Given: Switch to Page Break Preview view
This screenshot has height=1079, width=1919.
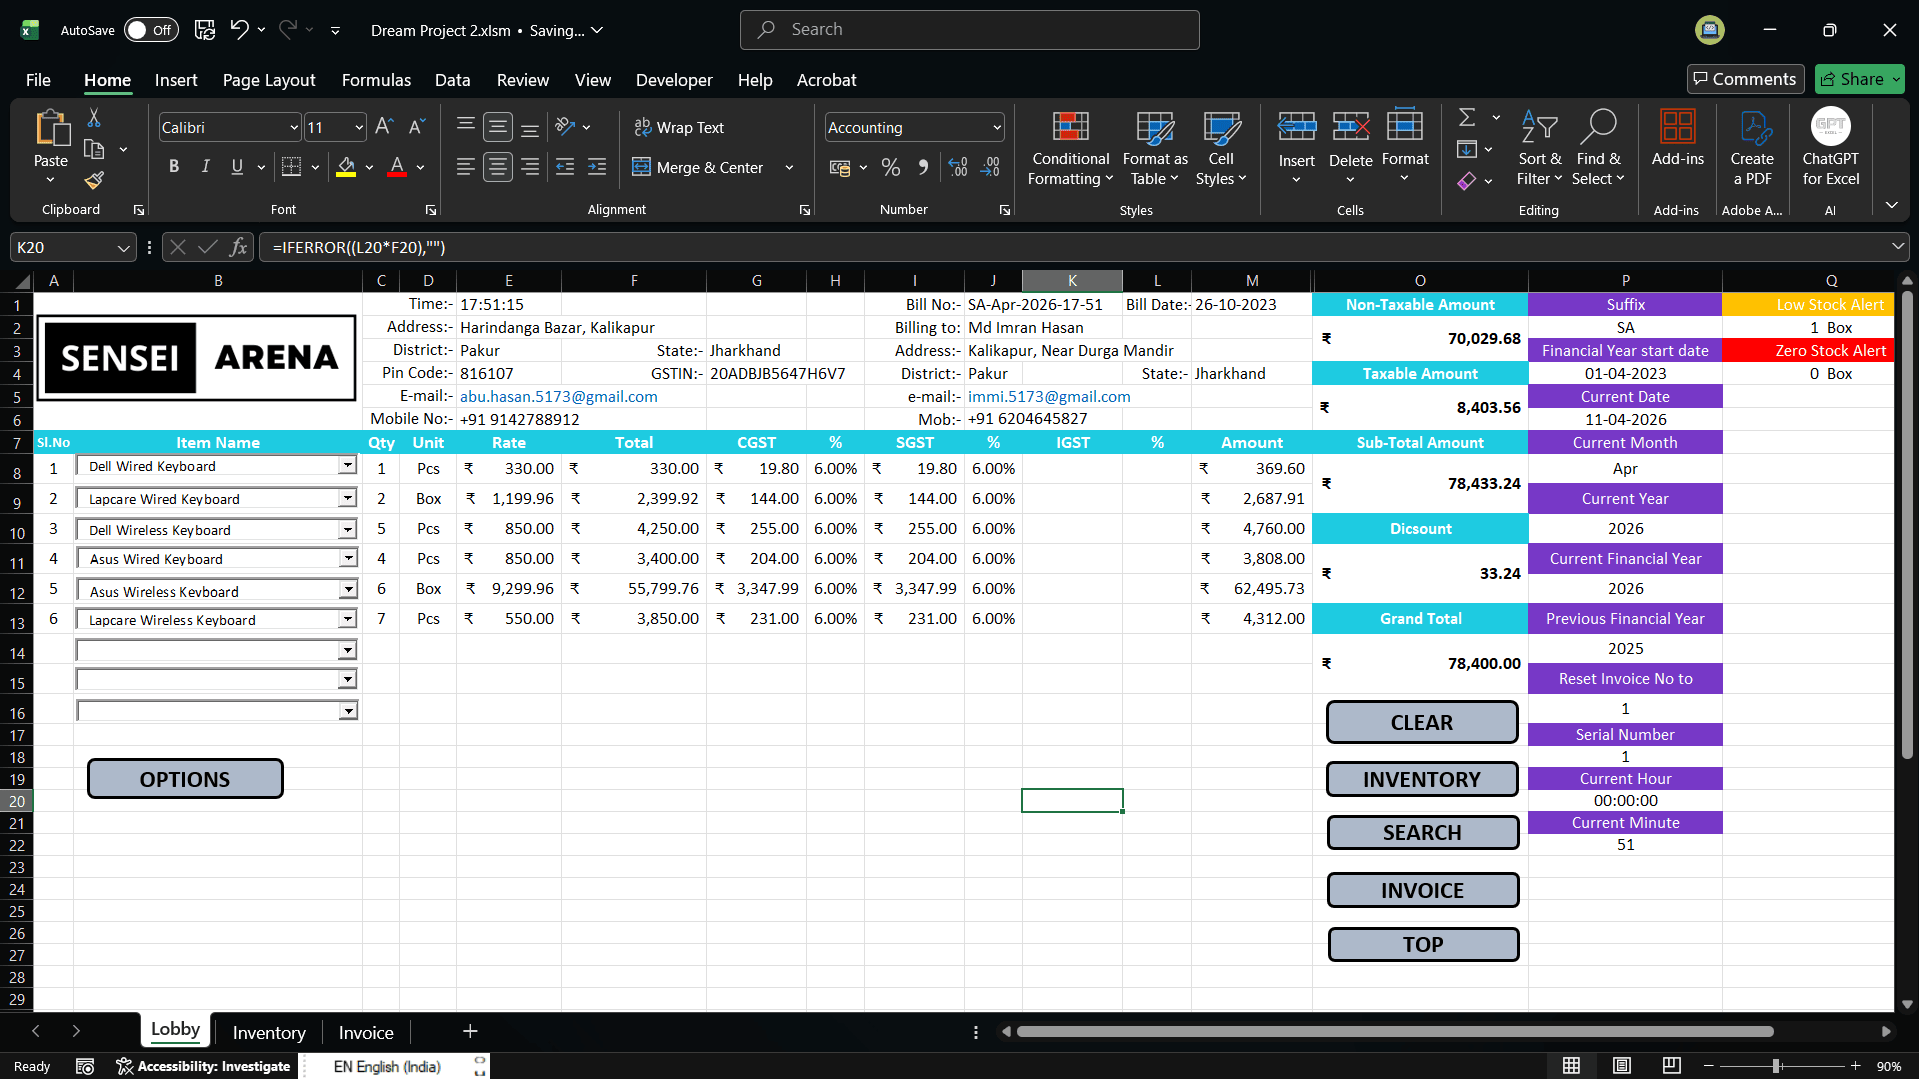Looking at the screenshot, I should [1671, 1066].
